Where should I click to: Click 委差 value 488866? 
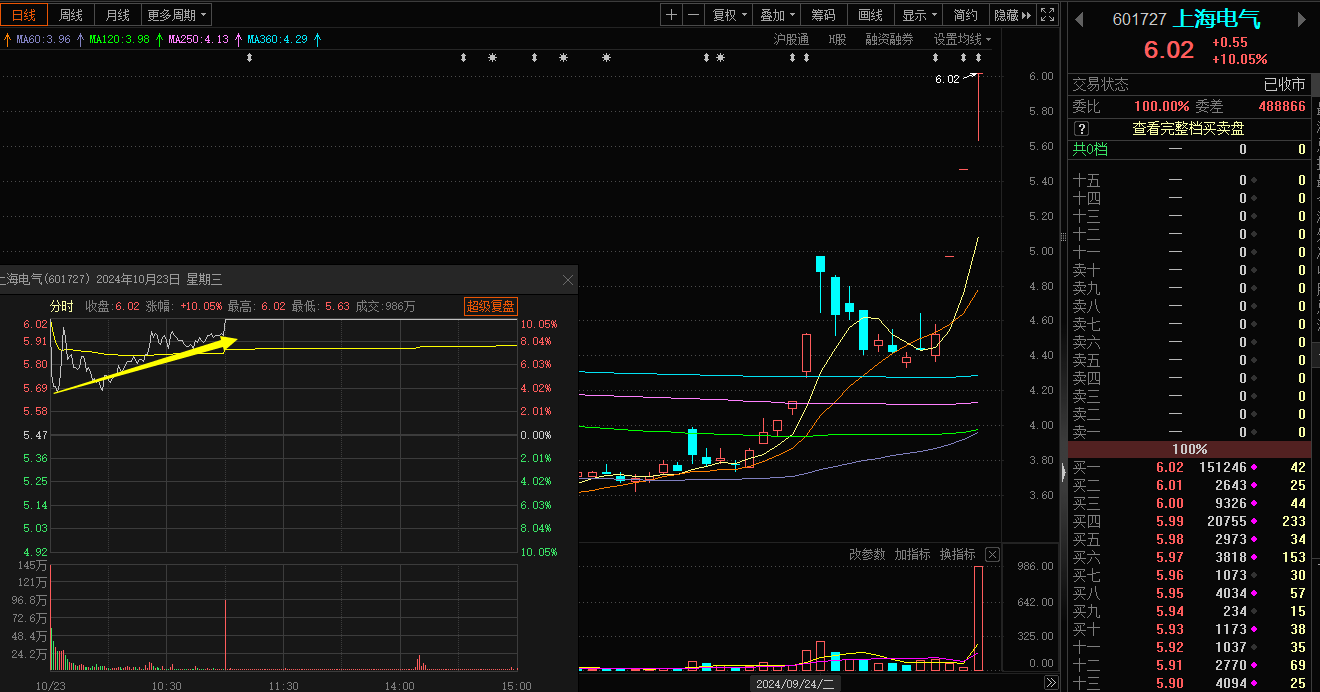point(1281,106)
